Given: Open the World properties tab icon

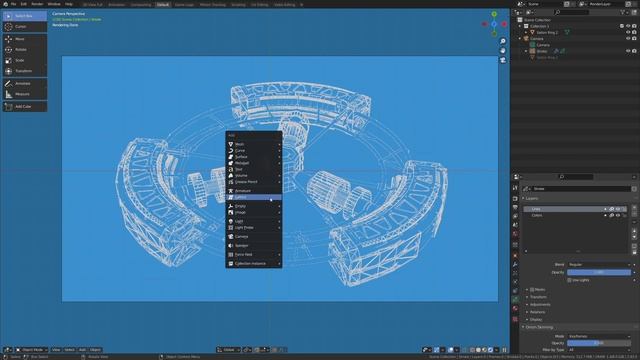Looking at the screenshot, I should [515, 234].
